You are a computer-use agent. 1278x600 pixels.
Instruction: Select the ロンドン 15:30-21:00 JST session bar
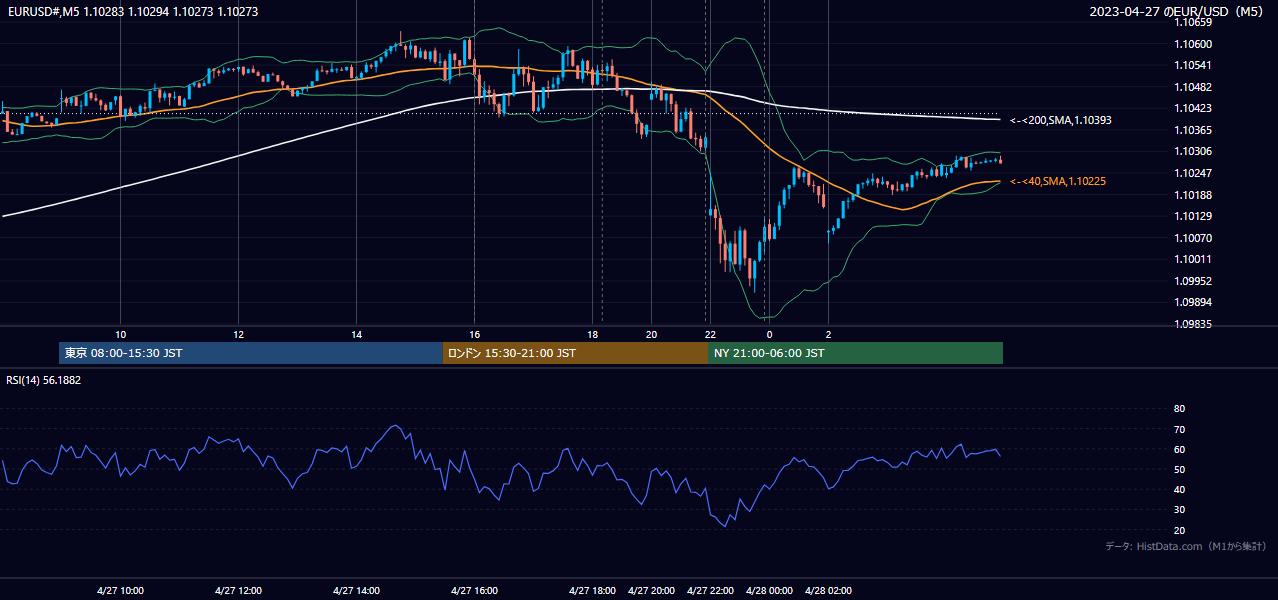[x=575, y=353]
